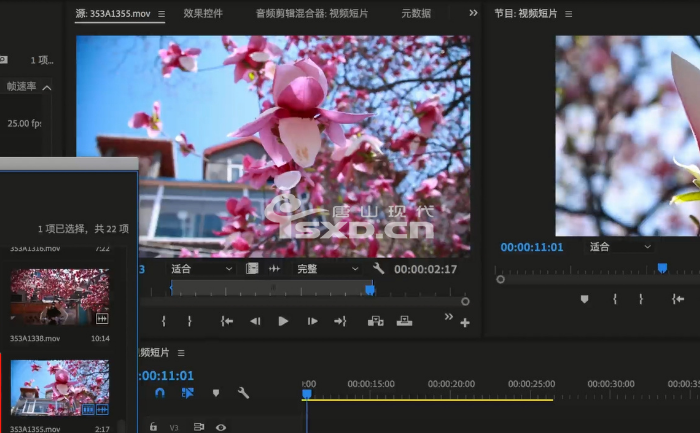Select the V3 track target label
The image size is (700, 433).
pos(174,428)
